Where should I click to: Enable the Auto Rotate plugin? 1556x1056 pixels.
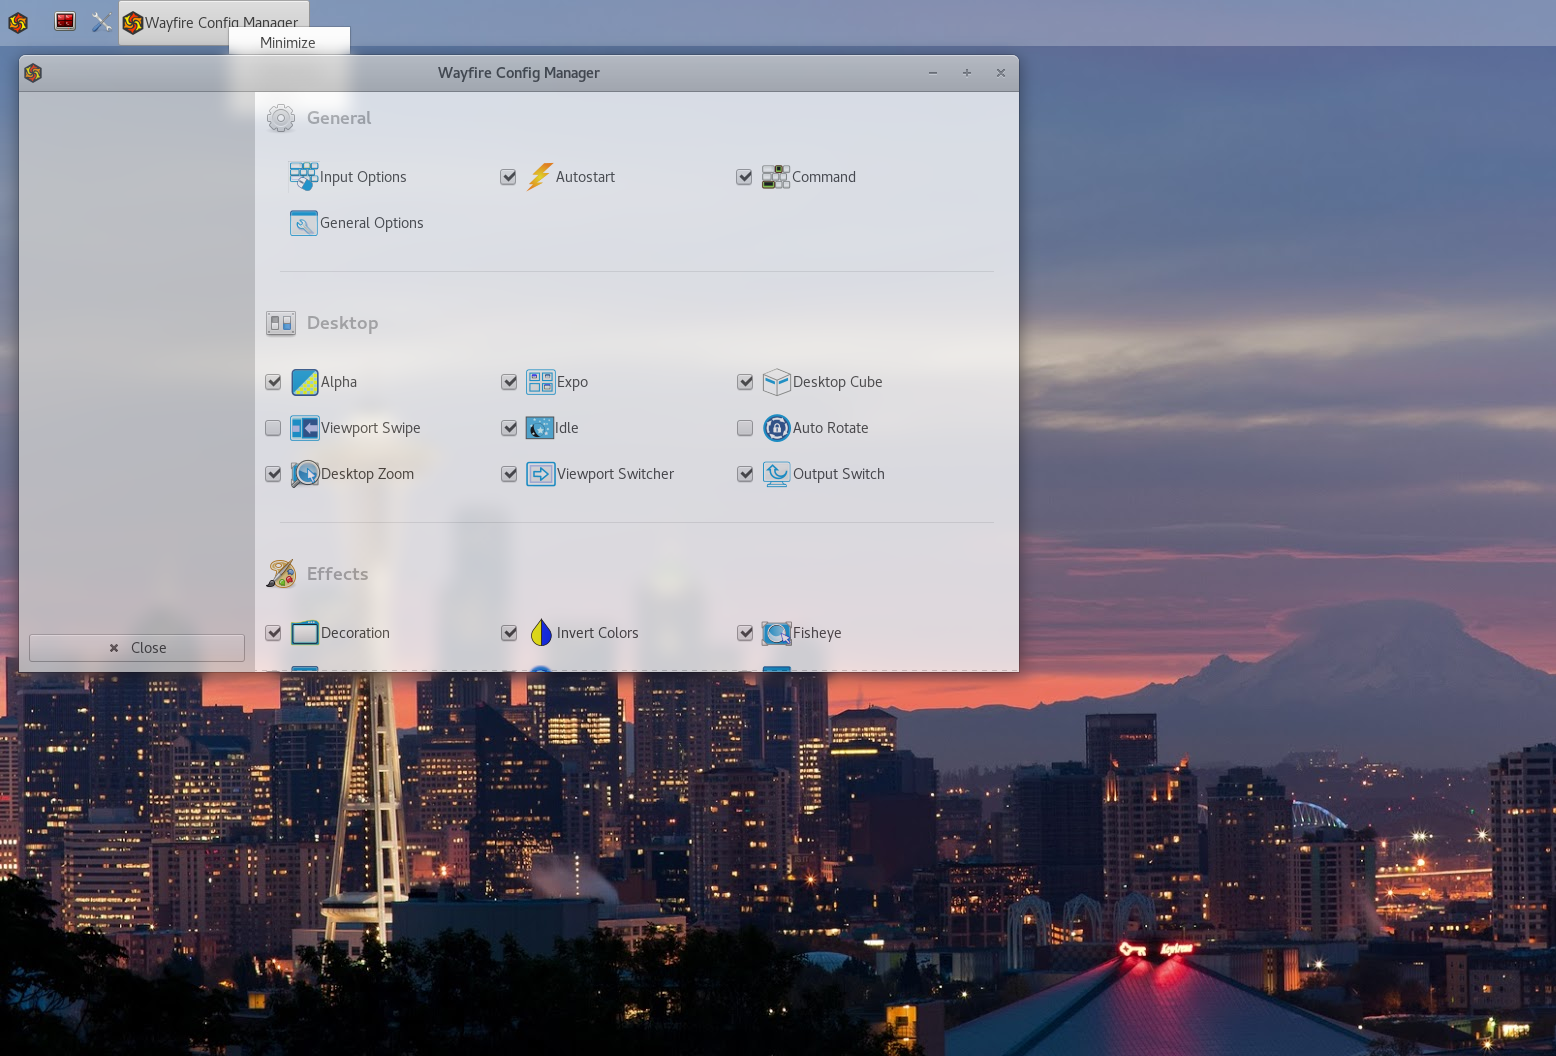pos(745,428)
